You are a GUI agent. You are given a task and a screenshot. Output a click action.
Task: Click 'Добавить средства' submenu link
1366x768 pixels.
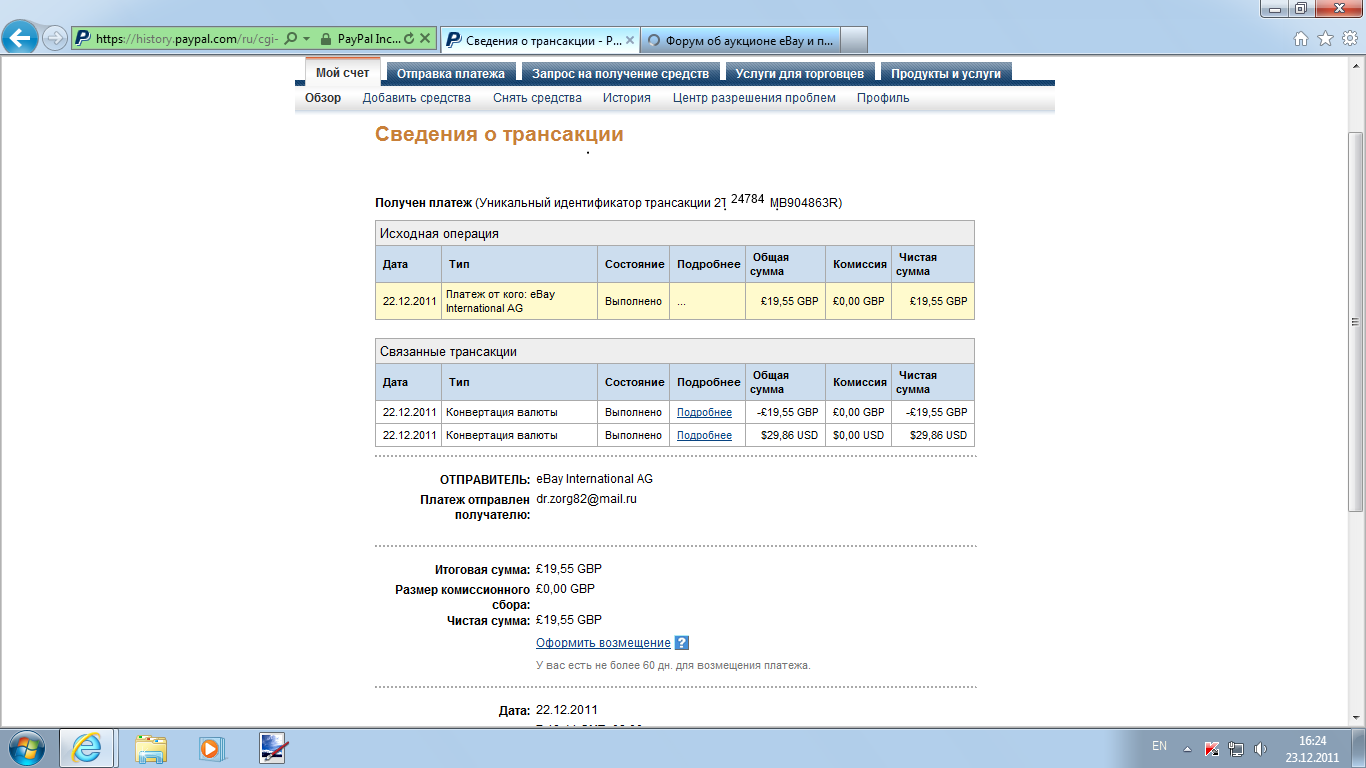click(x=416, y=98)
